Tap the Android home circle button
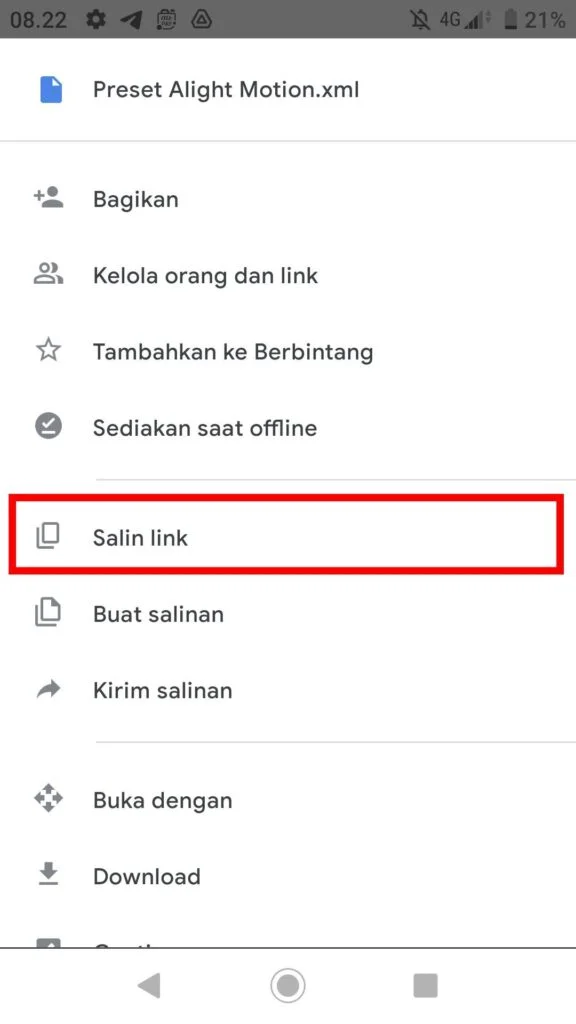576x1024 pixels. click(288, 985)
